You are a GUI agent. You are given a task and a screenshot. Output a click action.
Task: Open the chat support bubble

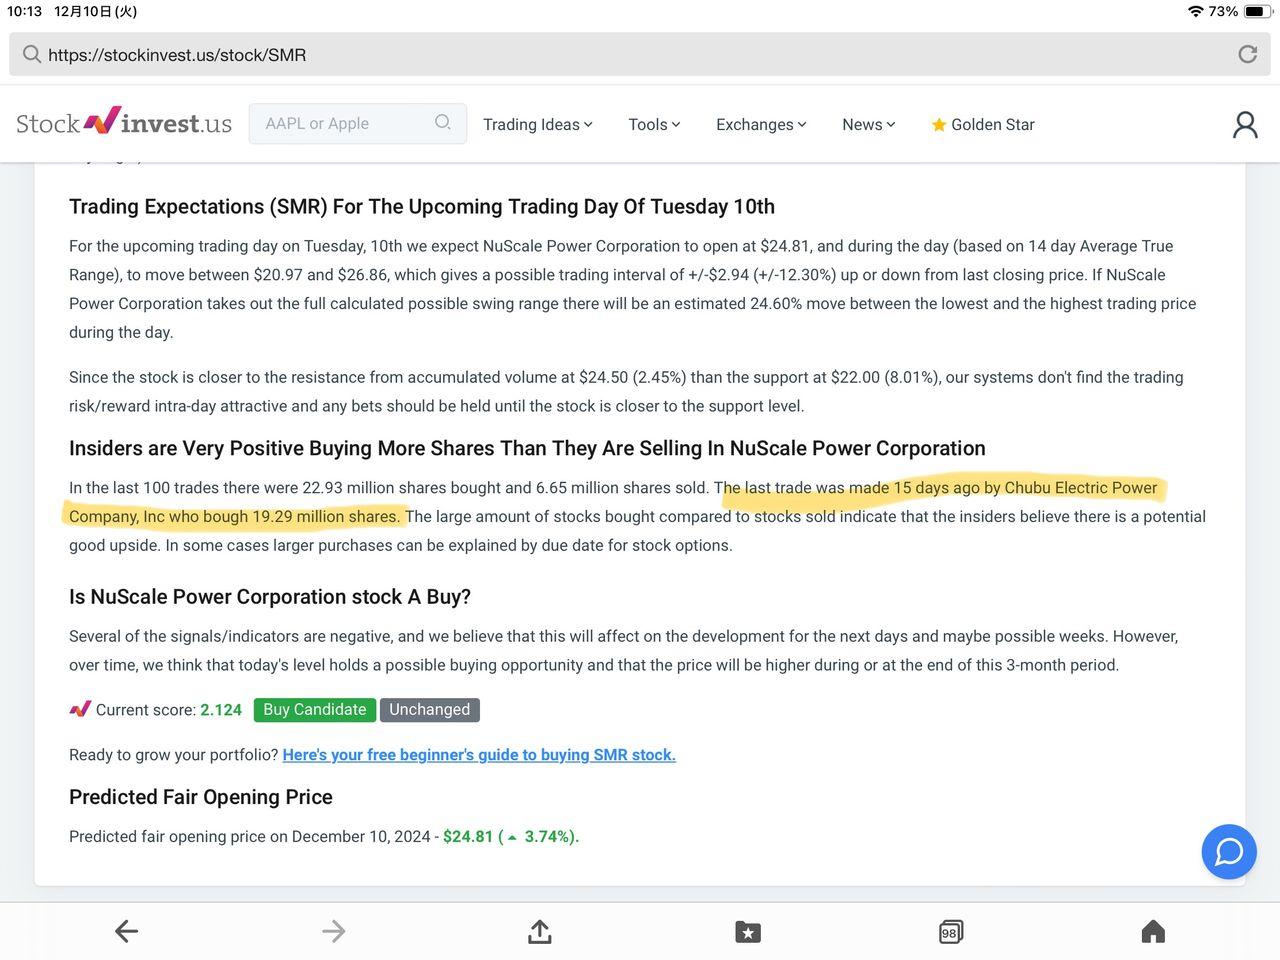coord(1228,852)
